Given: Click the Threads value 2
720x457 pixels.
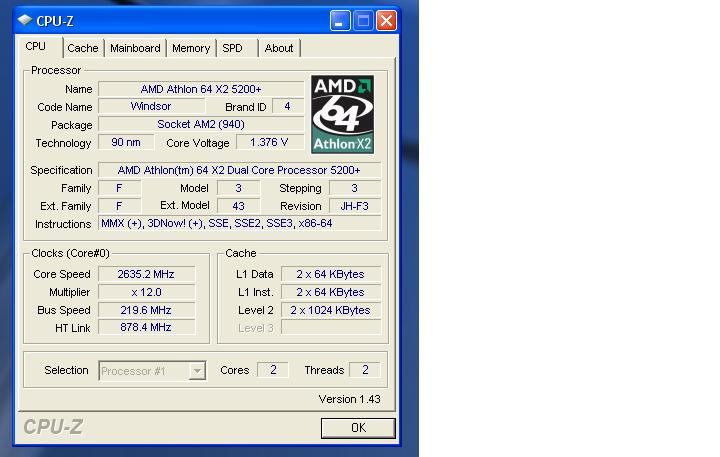Looking at the screenshot, I should [365, 370].
